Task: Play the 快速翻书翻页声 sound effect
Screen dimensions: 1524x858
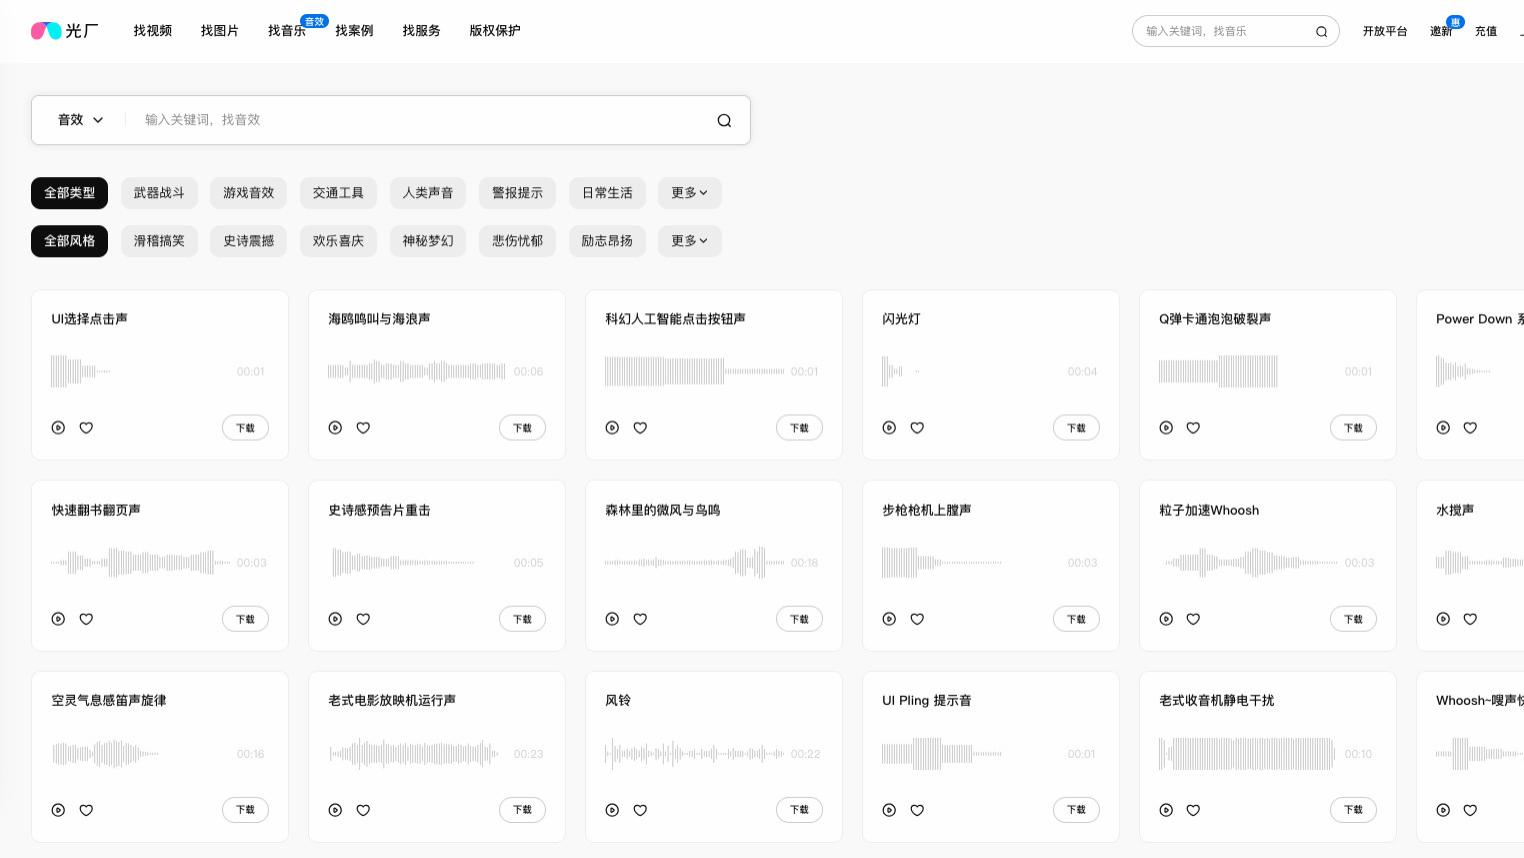Action: click(58, 619)
